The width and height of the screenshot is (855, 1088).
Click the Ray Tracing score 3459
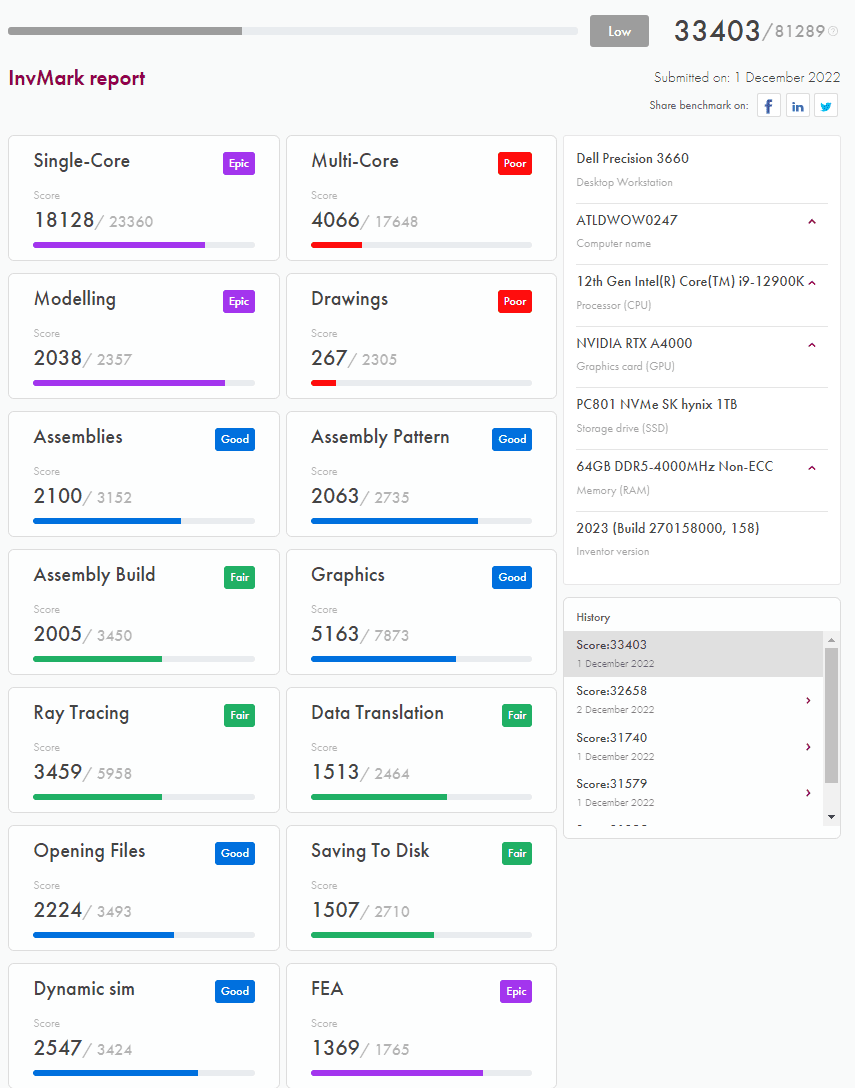coord(58,772)
